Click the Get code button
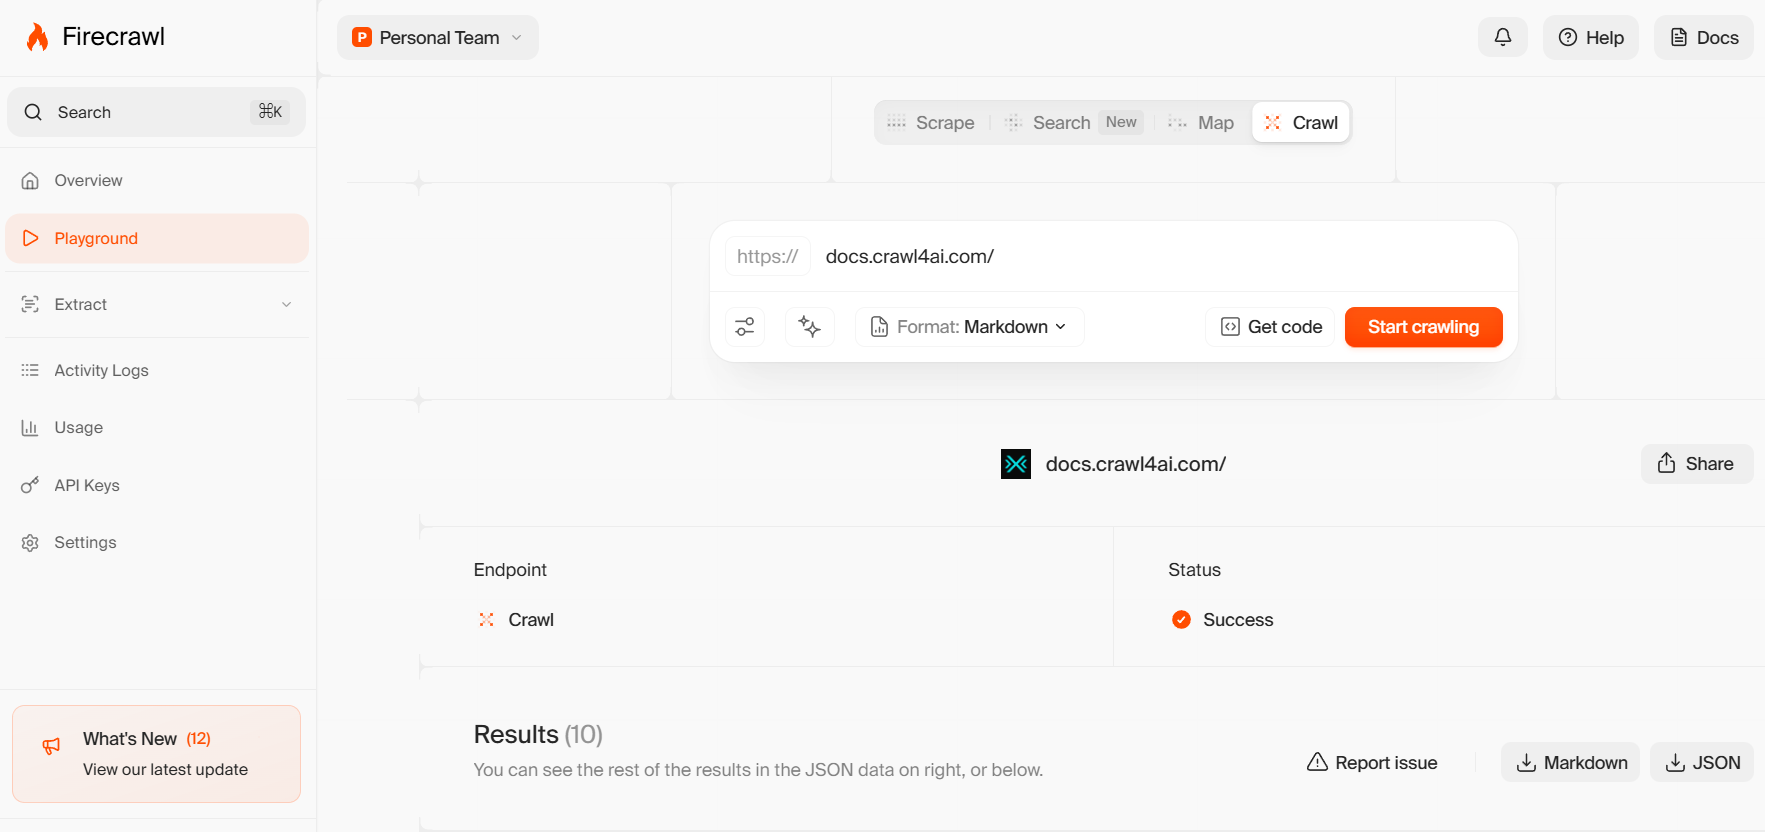 pyautogui.click(x=1271, y=327)
